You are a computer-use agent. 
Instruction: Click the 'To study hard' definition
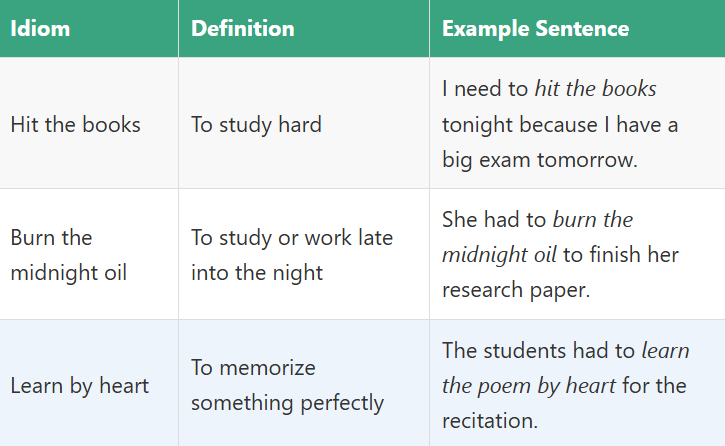coord(256,124)
